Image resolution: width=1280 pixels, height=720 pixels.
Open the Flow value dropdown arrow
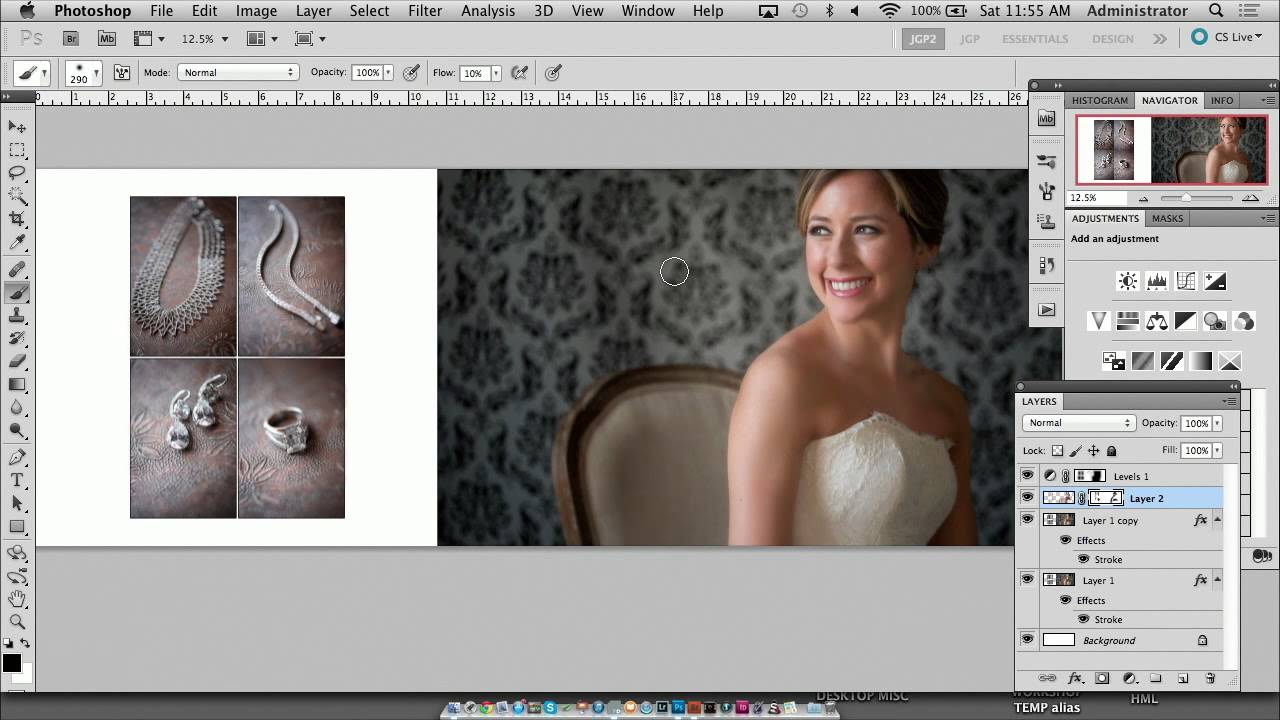click(495, 73)
